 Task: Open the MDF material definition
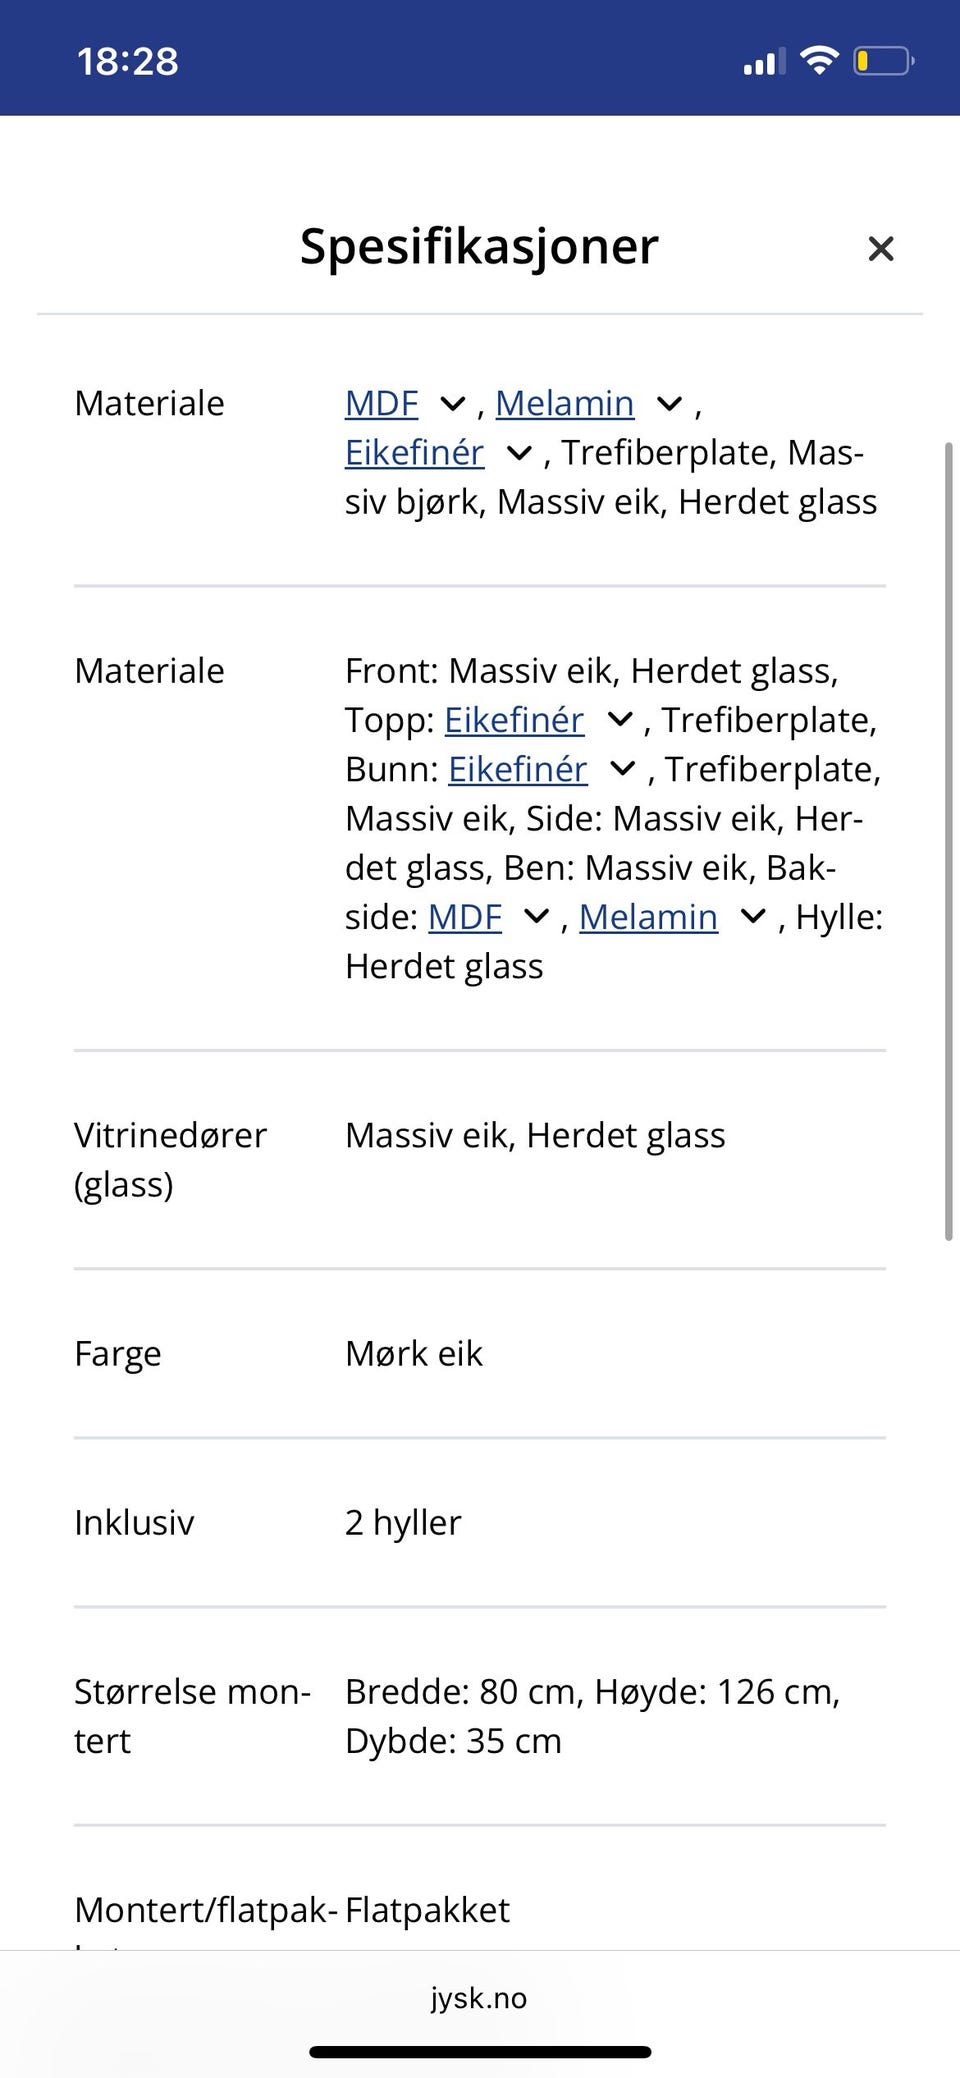coord(381,403)
